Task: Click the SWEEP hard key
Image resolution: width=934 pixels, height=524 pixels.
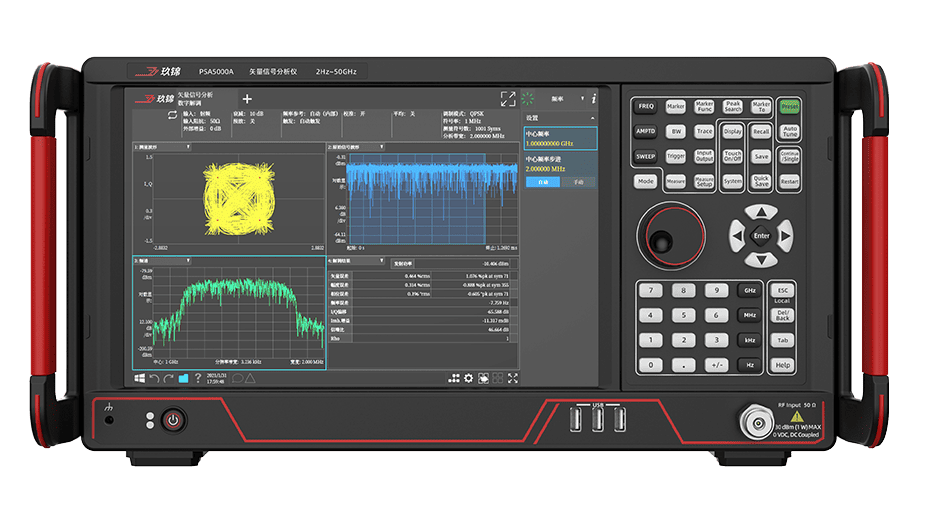Action: [645, 156]
